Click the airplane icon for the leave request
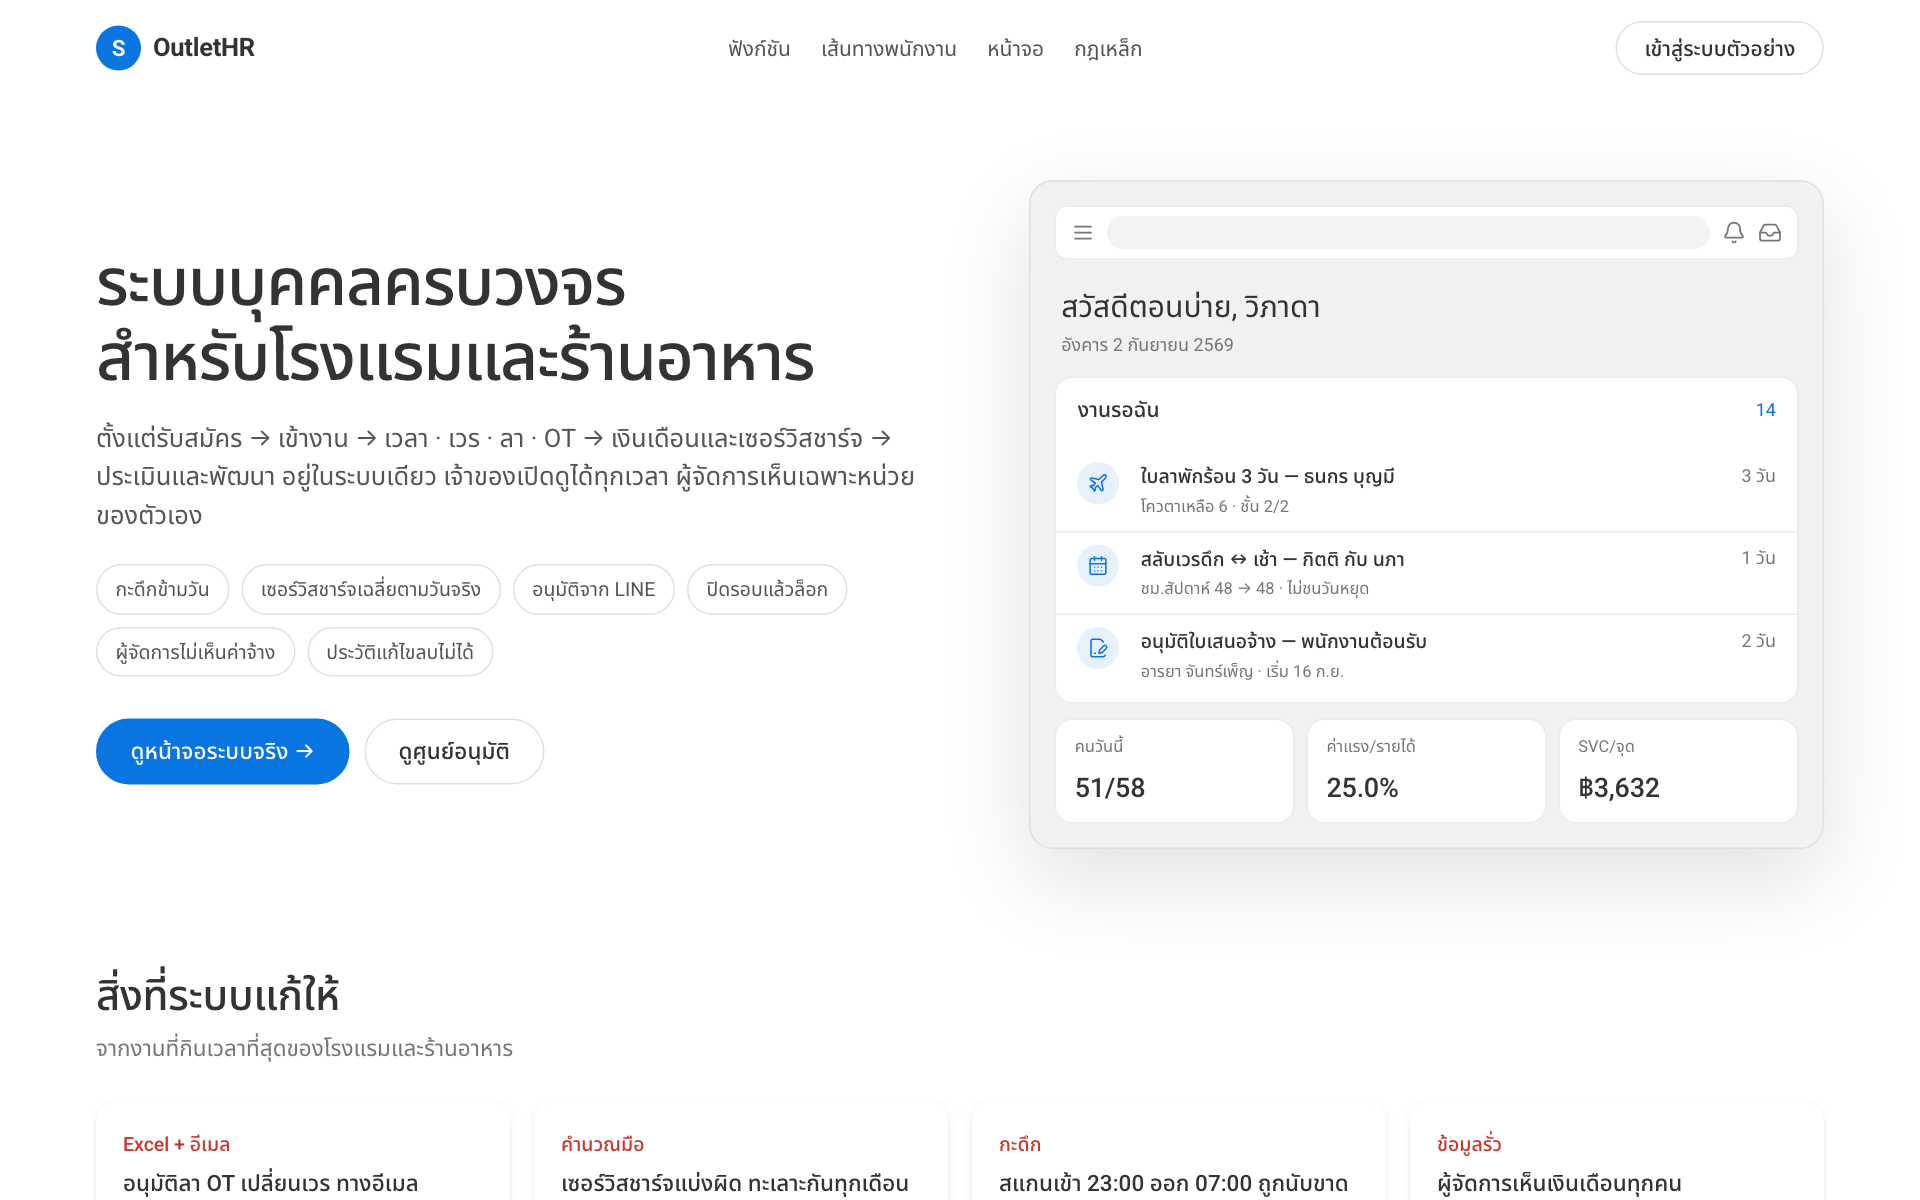 click(1098, 483)
